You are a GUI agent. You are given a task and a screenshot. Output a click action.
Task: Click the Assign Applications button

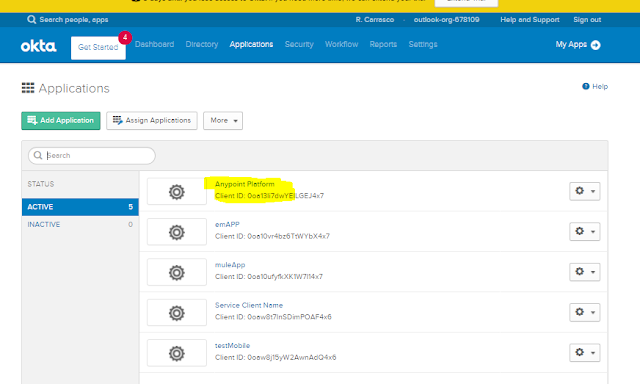[x=152, y=120]
